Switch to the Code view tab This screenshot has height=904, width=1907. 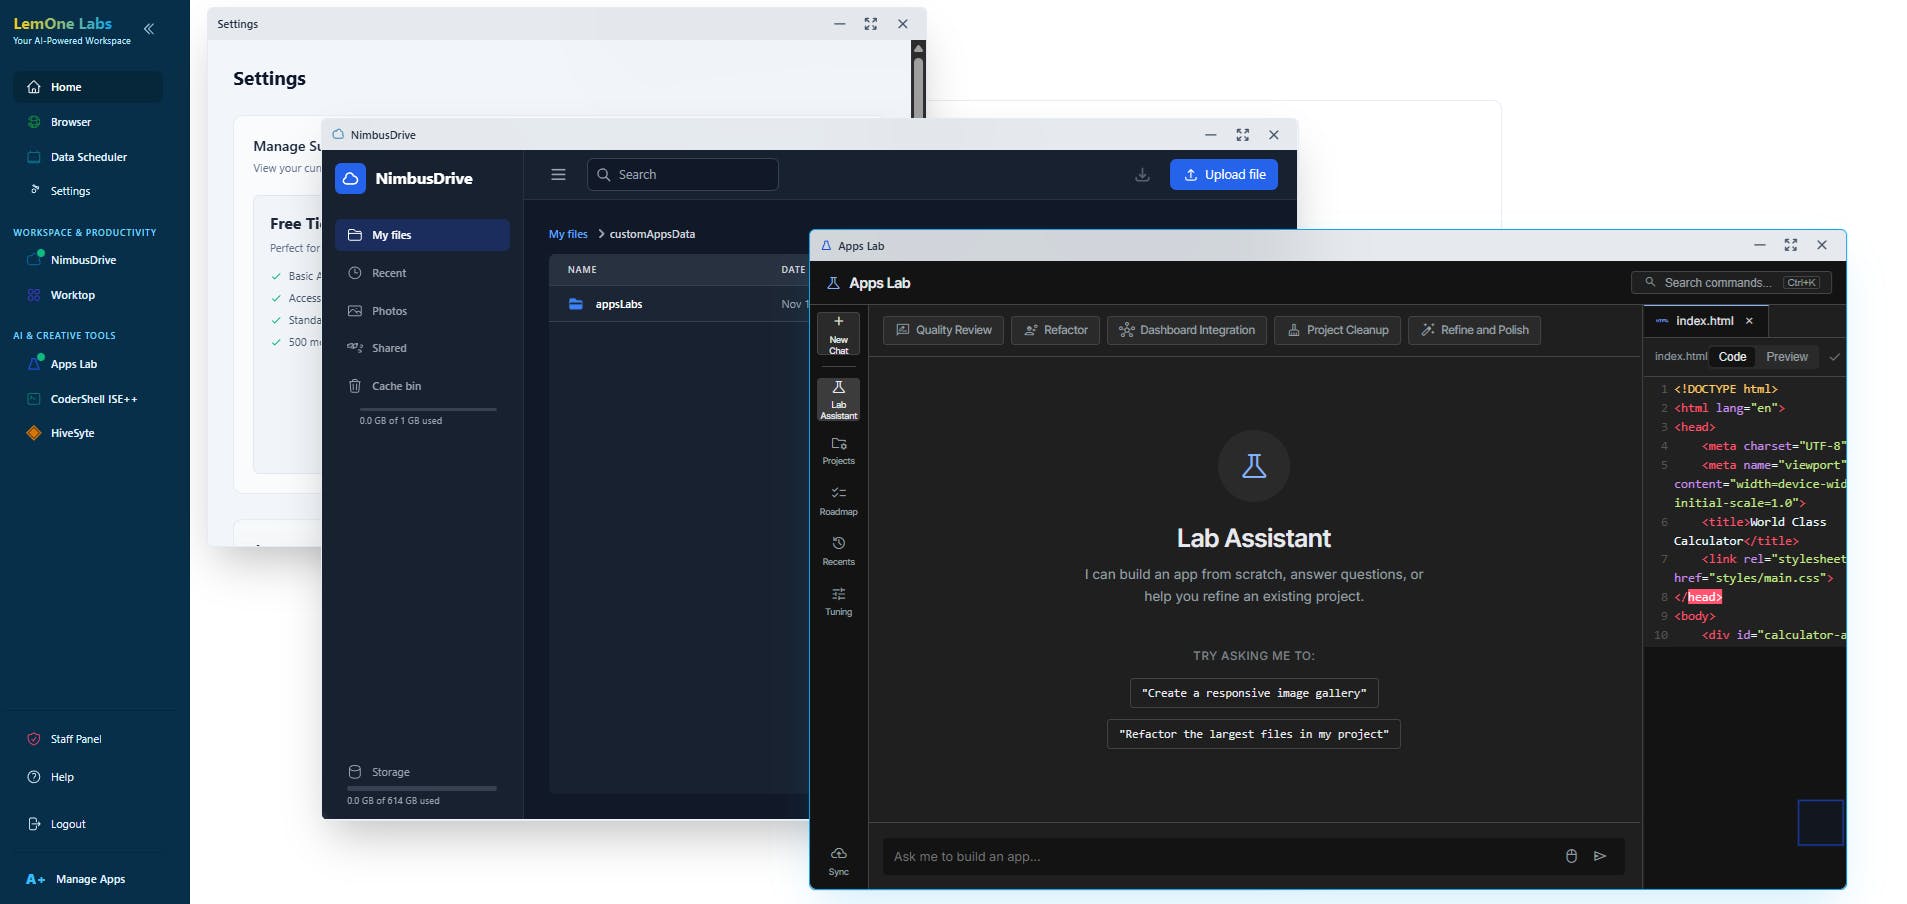pyautogui.click(x=1732, y=357)
